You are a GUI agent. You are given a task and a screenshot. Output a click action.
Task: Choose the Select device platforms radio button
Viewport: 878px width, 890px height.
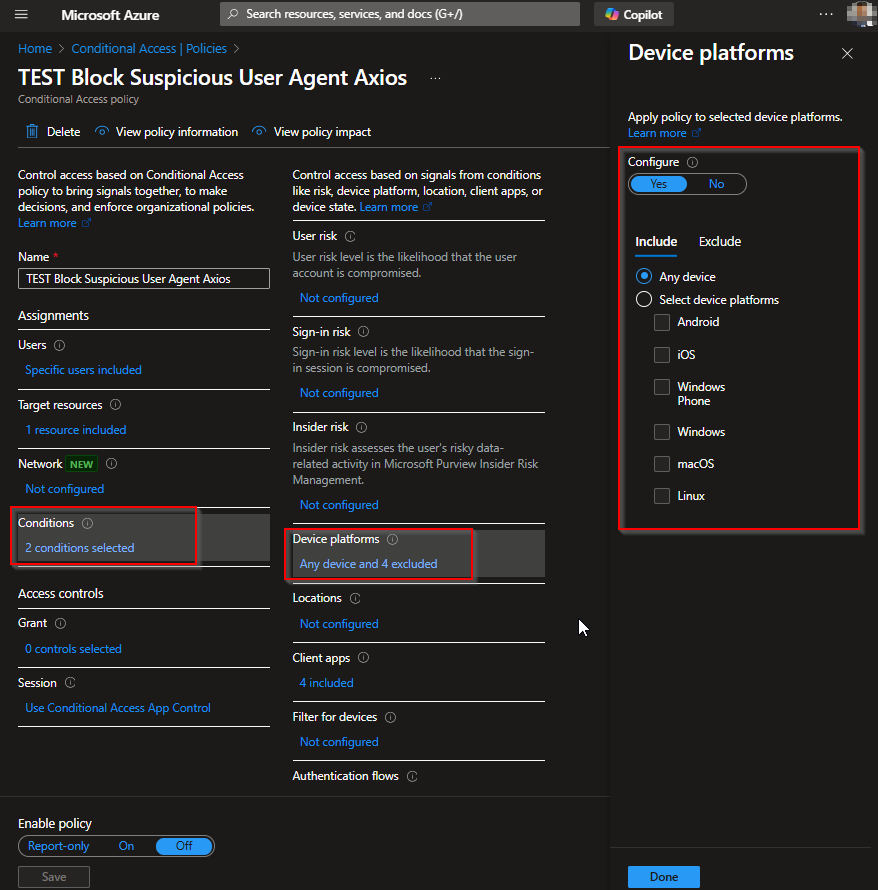tap(644, 300)
